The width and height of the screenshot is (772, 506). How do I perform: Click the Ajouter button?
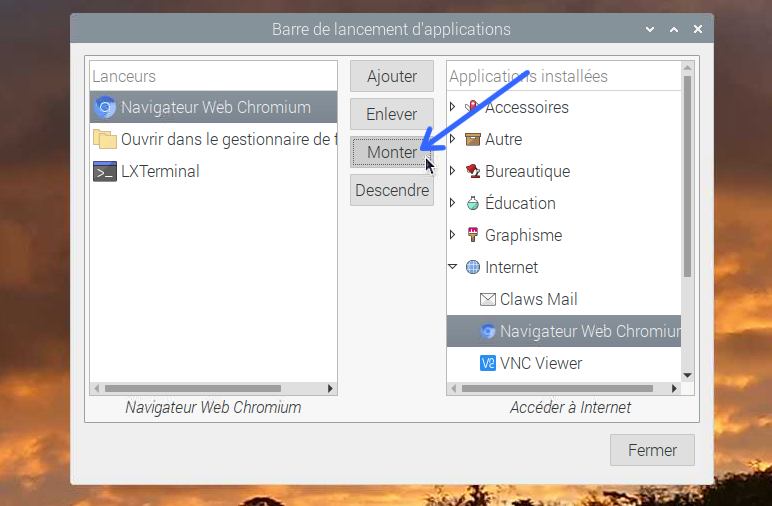[392, 76]
